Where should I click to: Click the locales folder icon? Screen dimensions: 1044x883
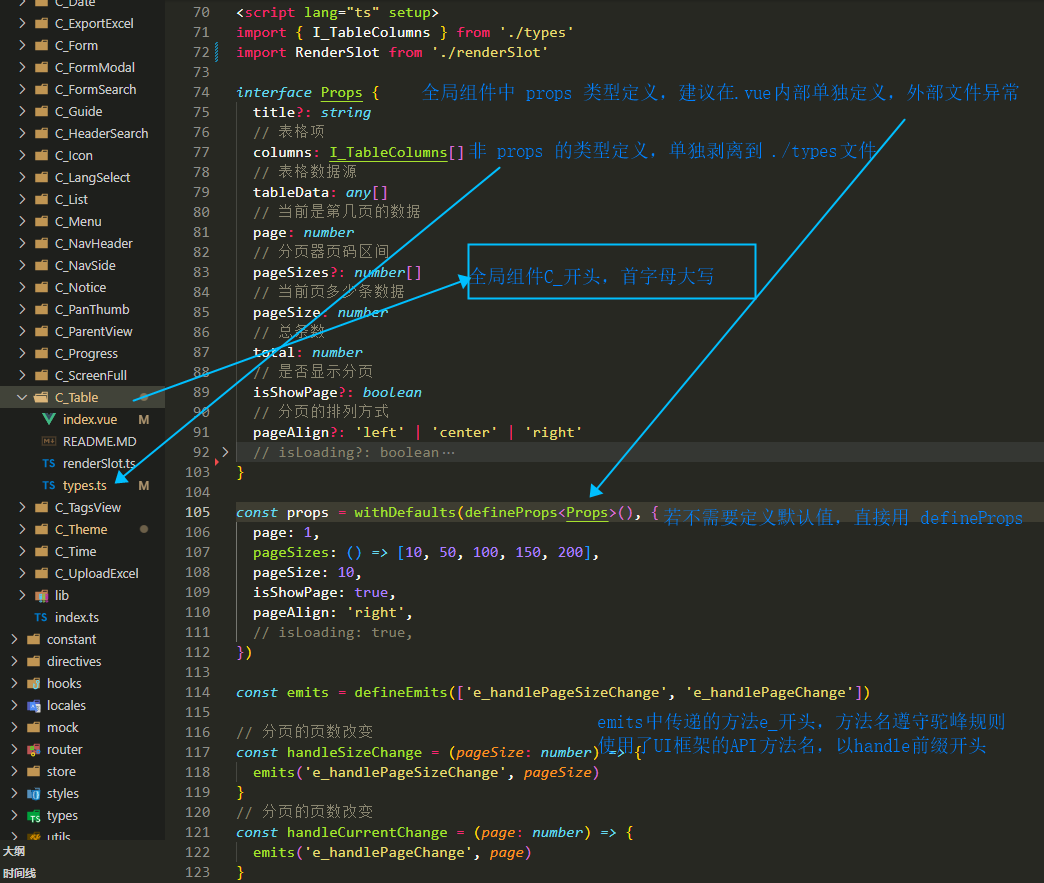33,705
